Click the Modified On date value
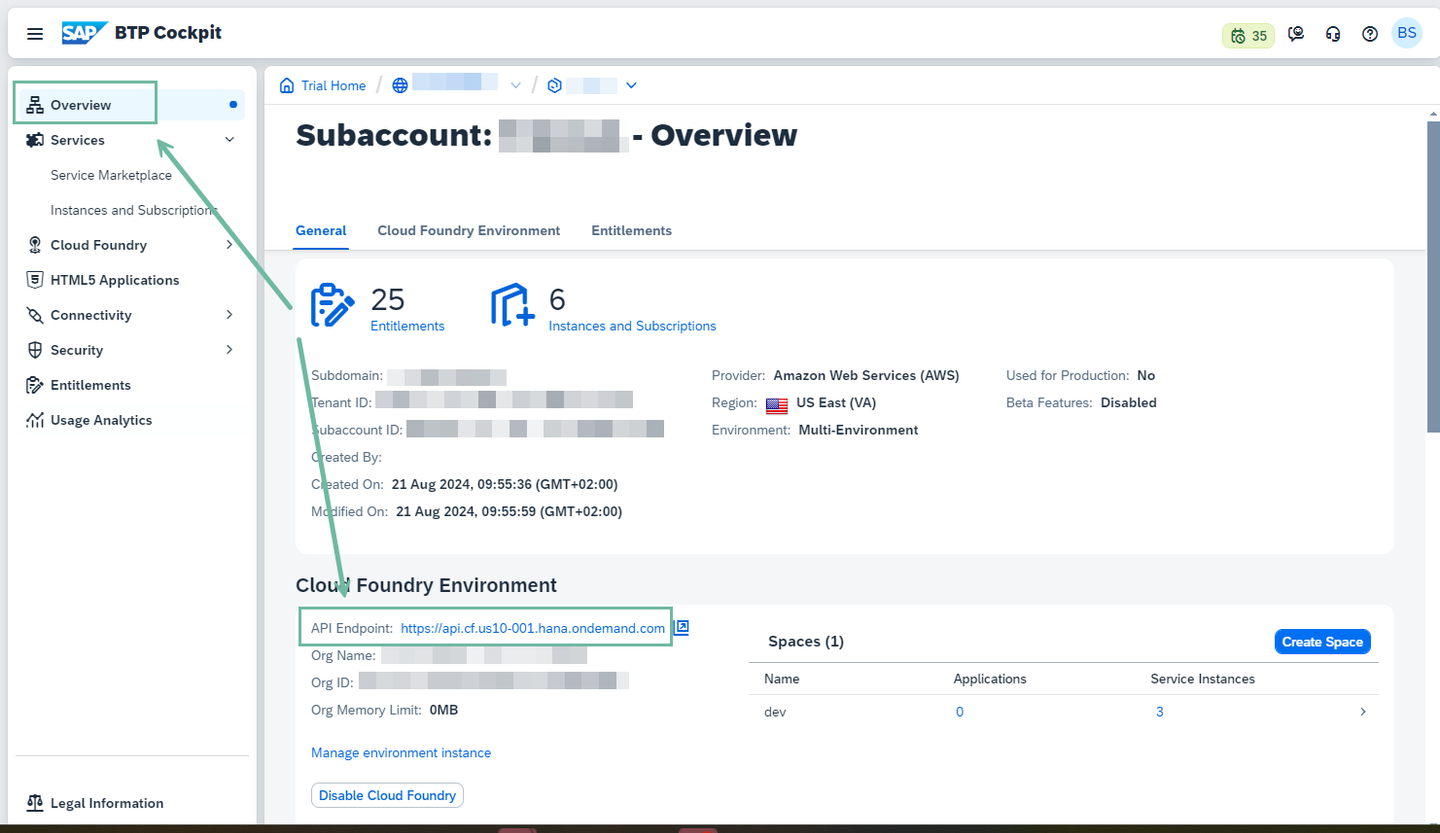 (509, 511)
